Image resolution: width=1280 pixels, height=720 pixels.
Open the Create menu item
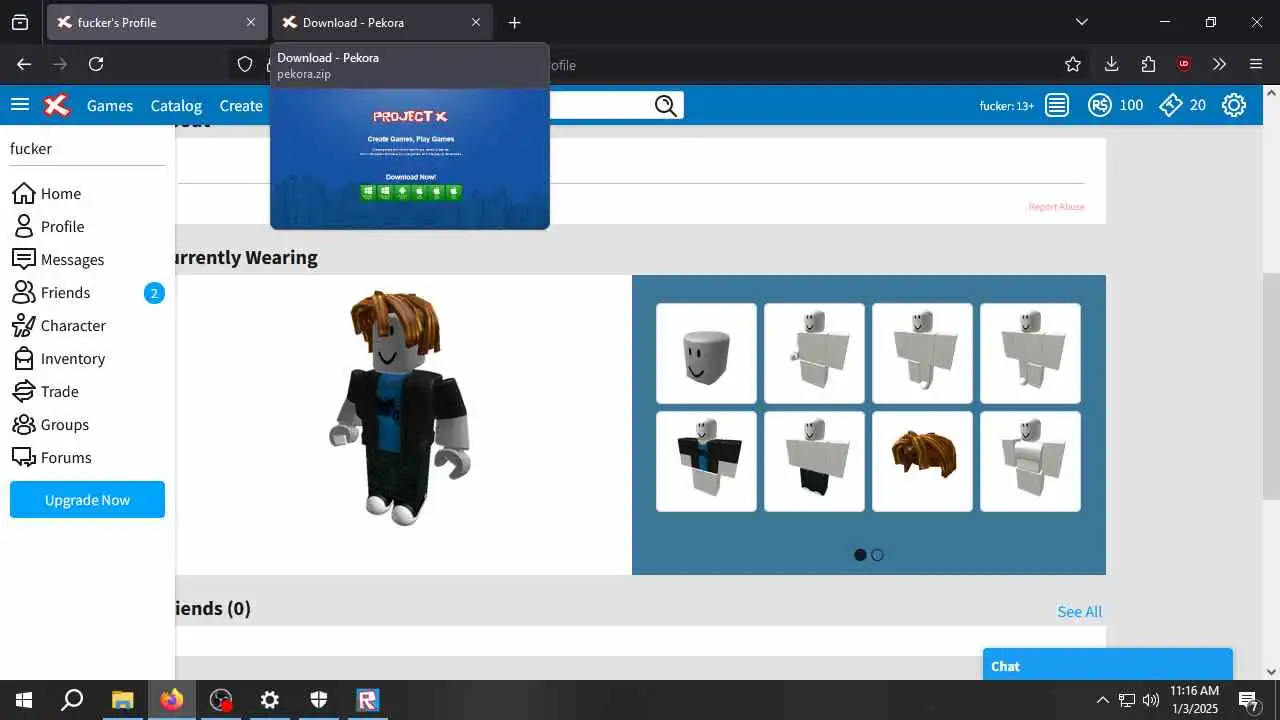point(241,105)
